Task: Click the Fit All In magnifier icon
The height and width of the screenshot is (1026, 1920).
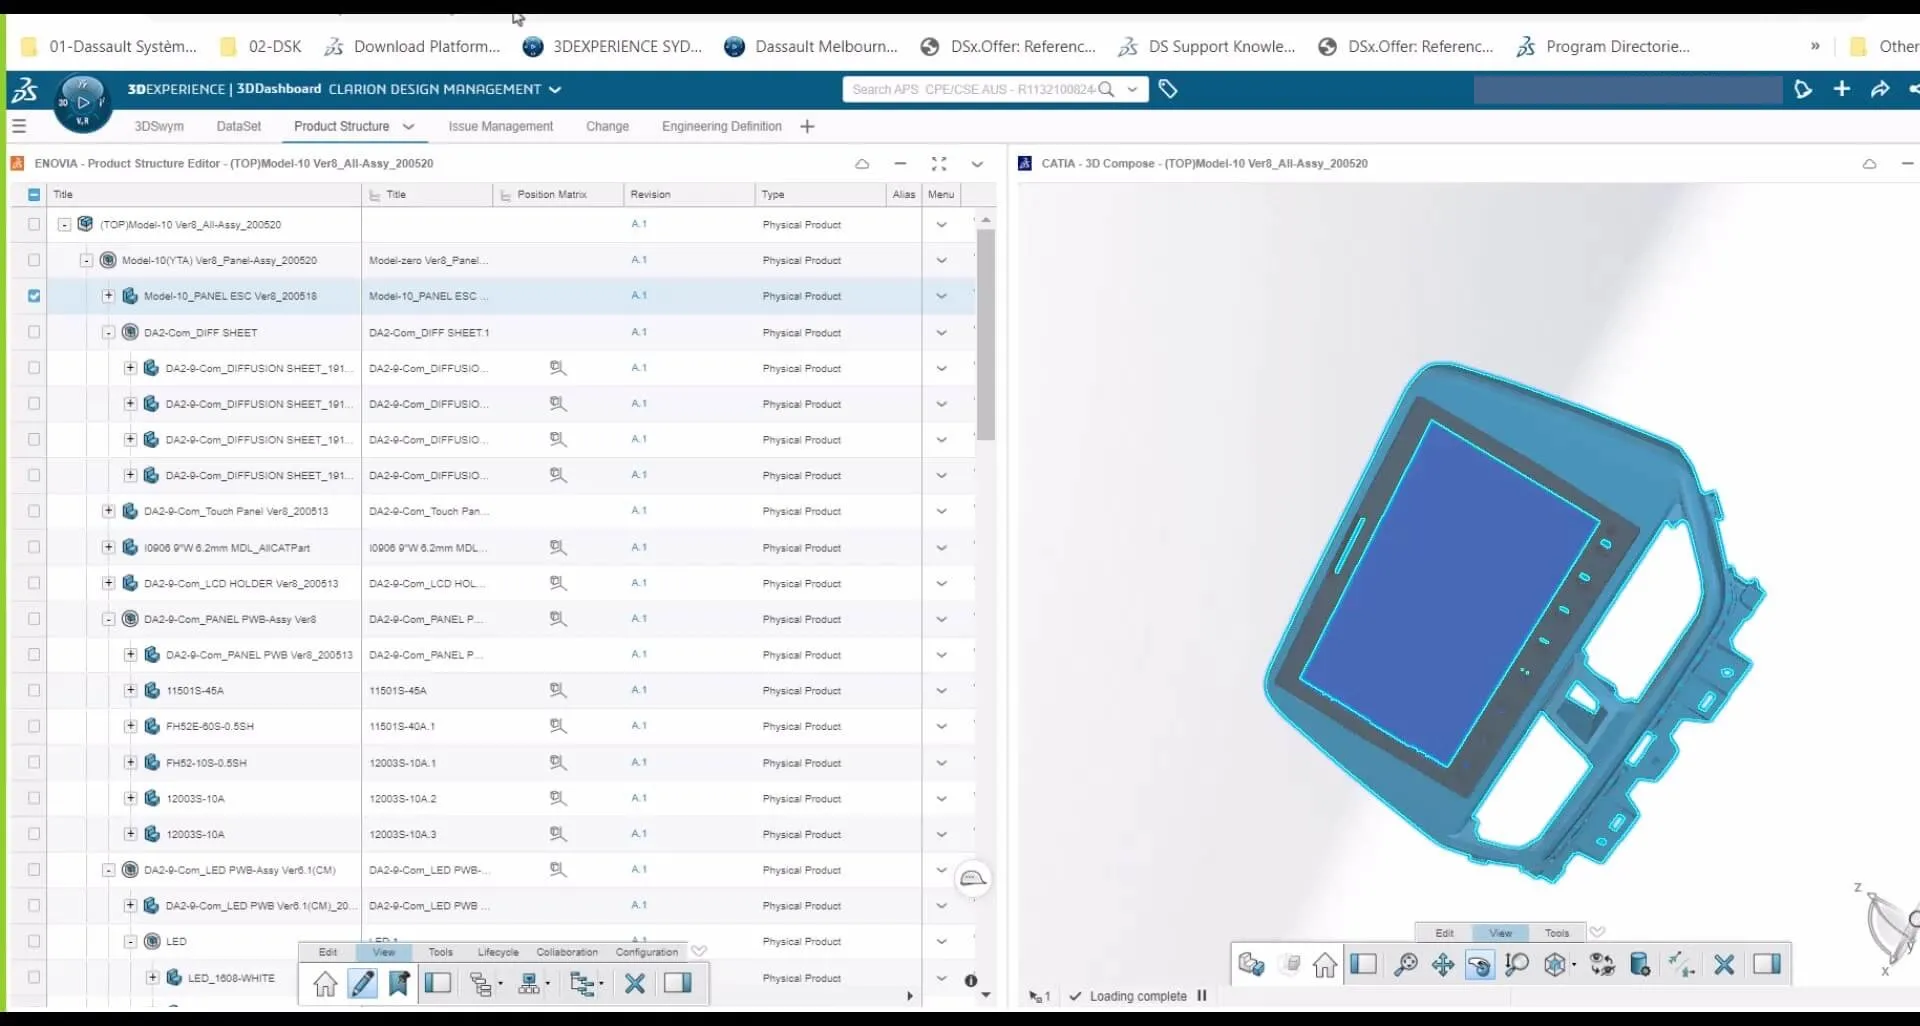Action: click(x=1405, y=965)
